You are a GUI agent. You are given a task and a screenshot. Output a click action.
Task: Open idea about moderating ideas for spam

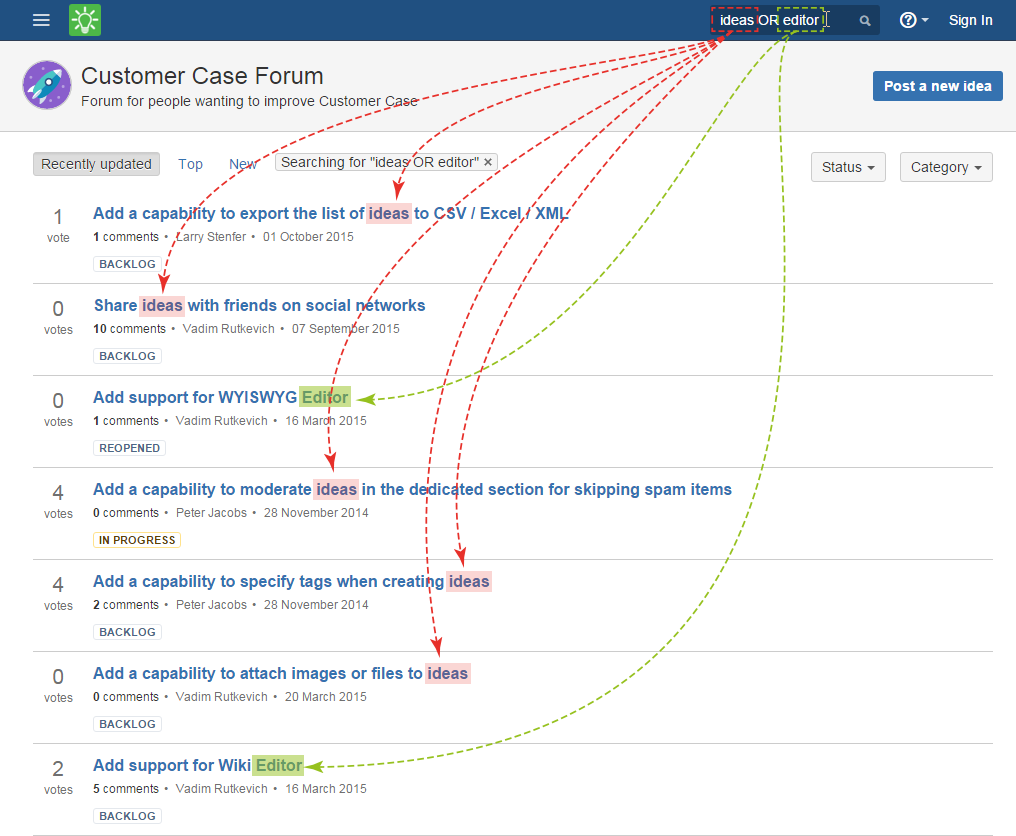coord(412,489)
